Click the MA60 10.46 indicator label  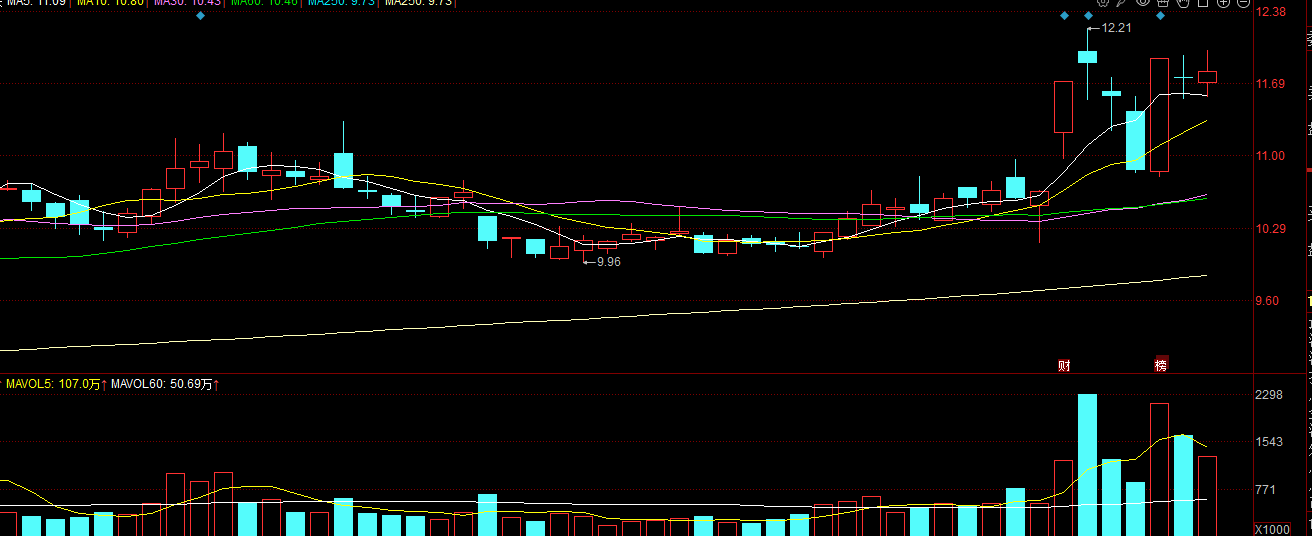click(x=264, y=3)
